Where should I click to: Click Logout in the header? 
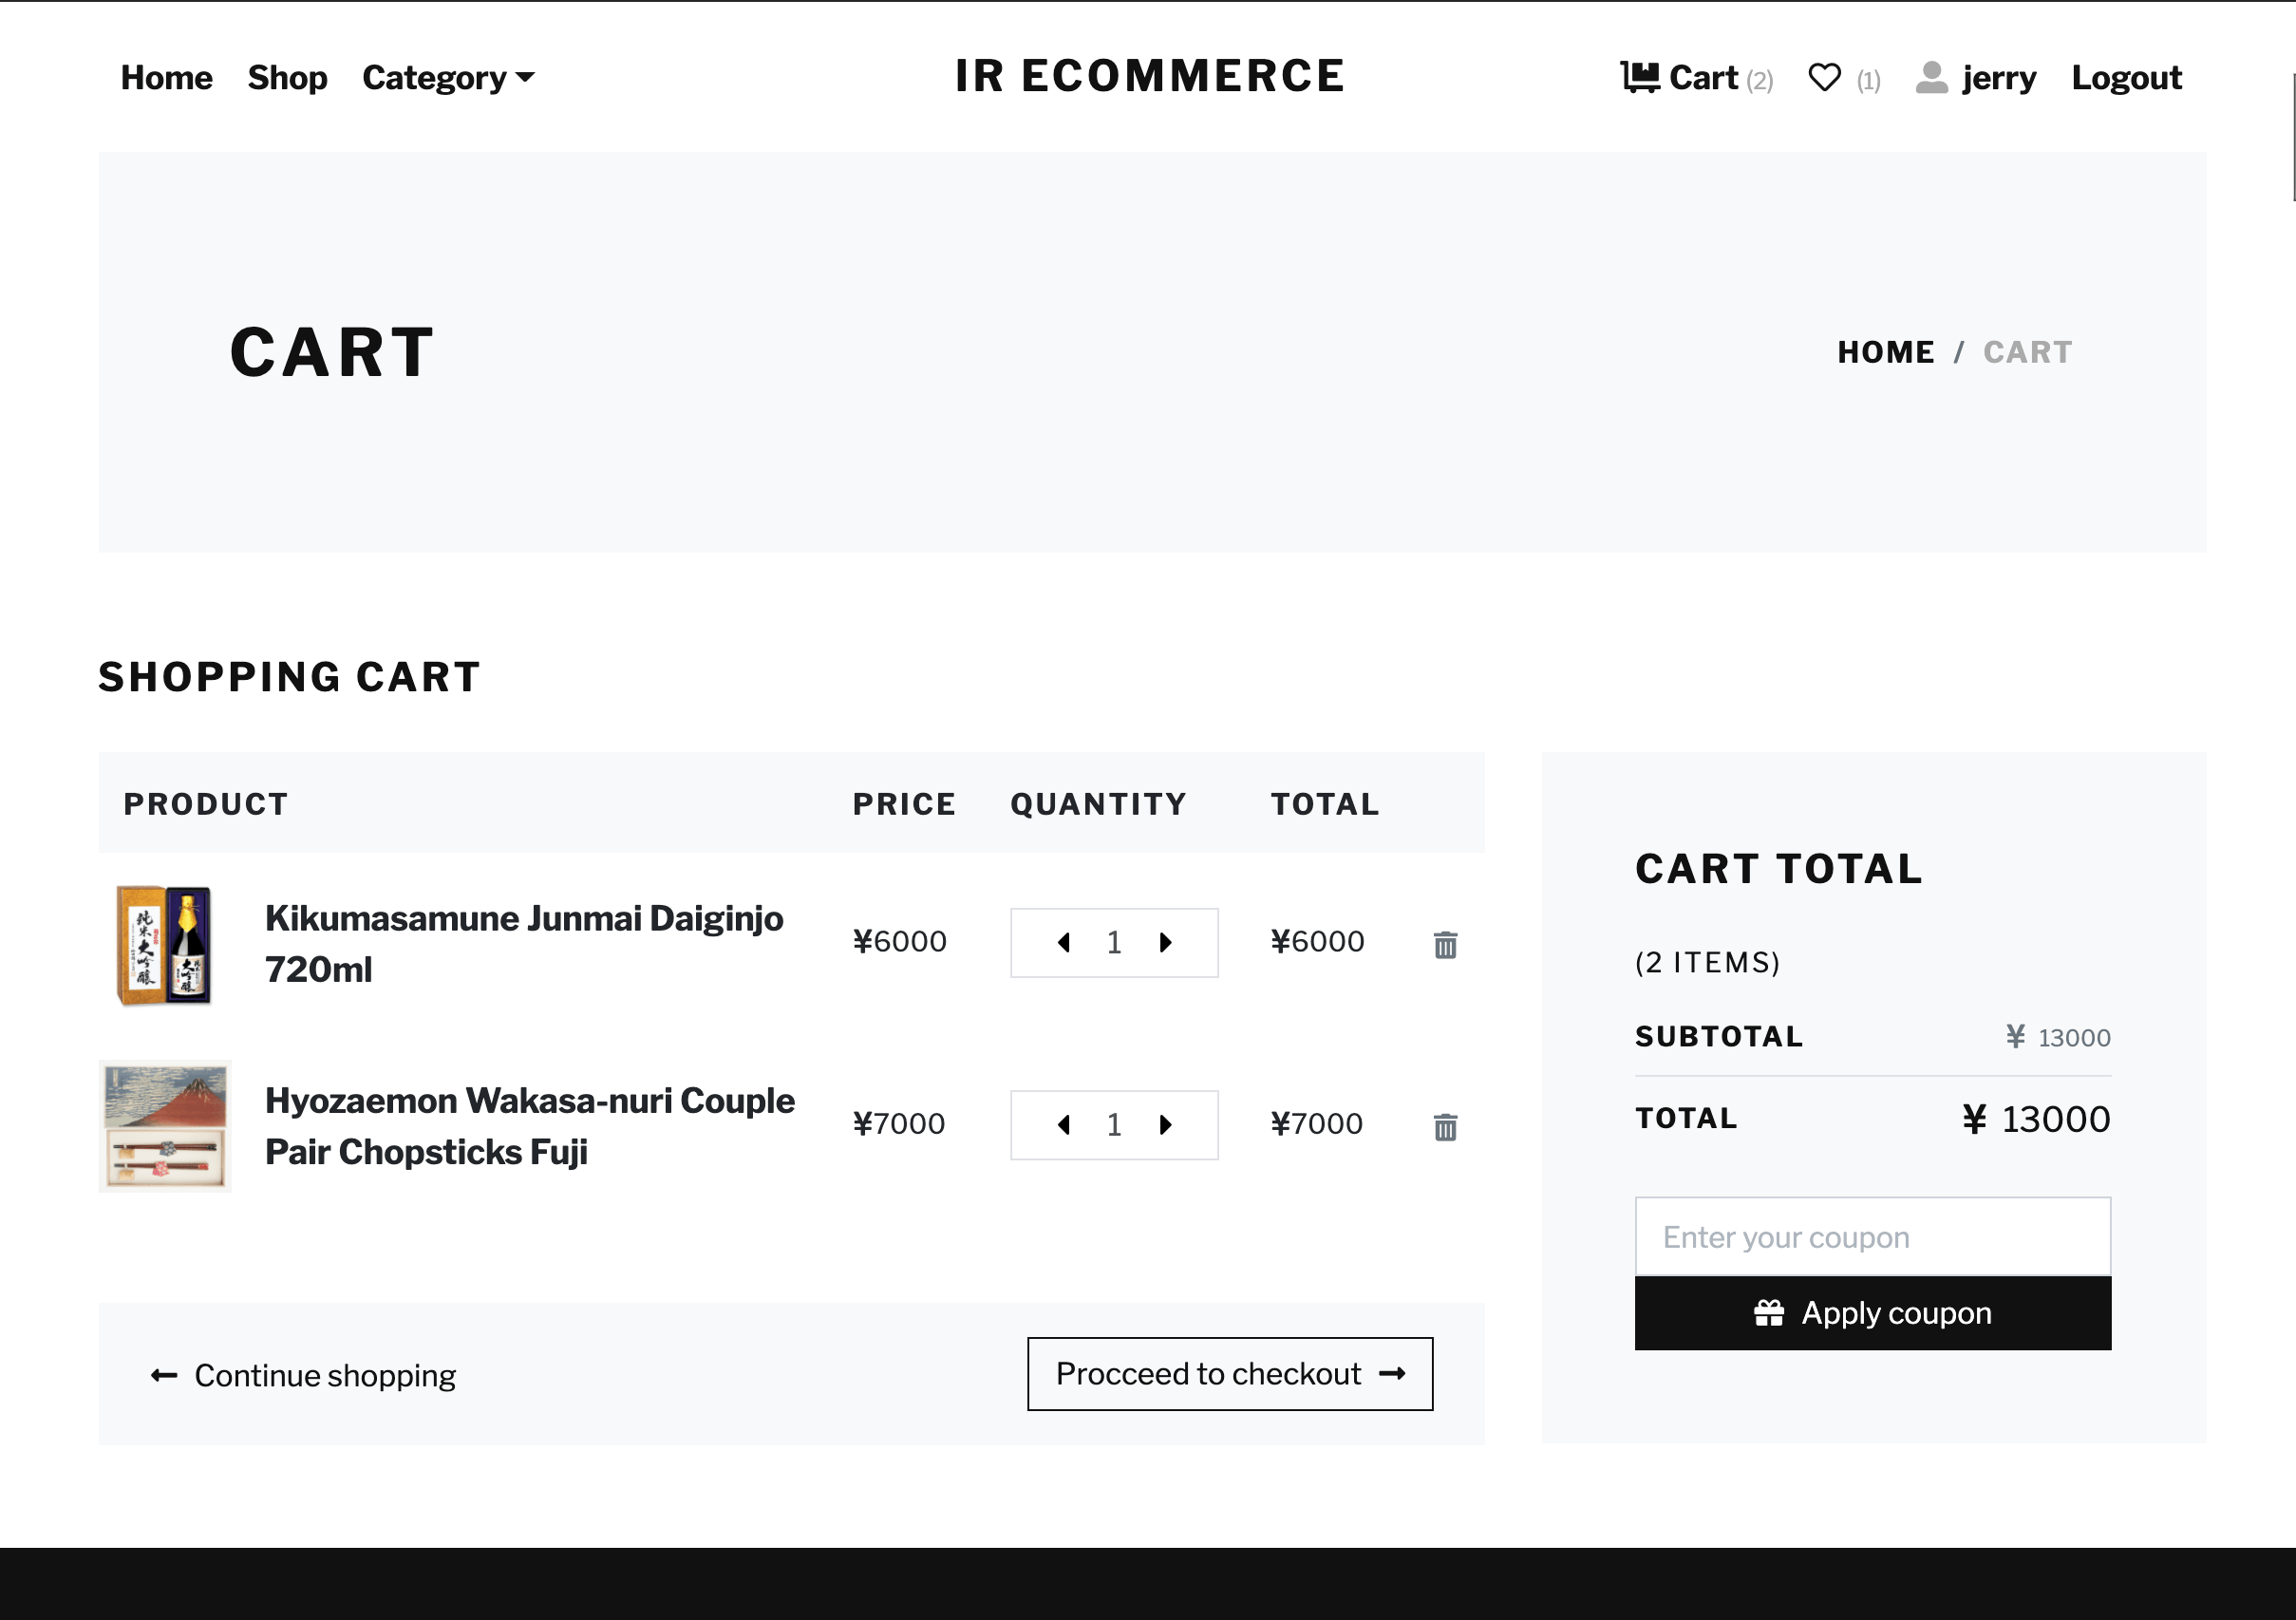[x=2126, y=78]
